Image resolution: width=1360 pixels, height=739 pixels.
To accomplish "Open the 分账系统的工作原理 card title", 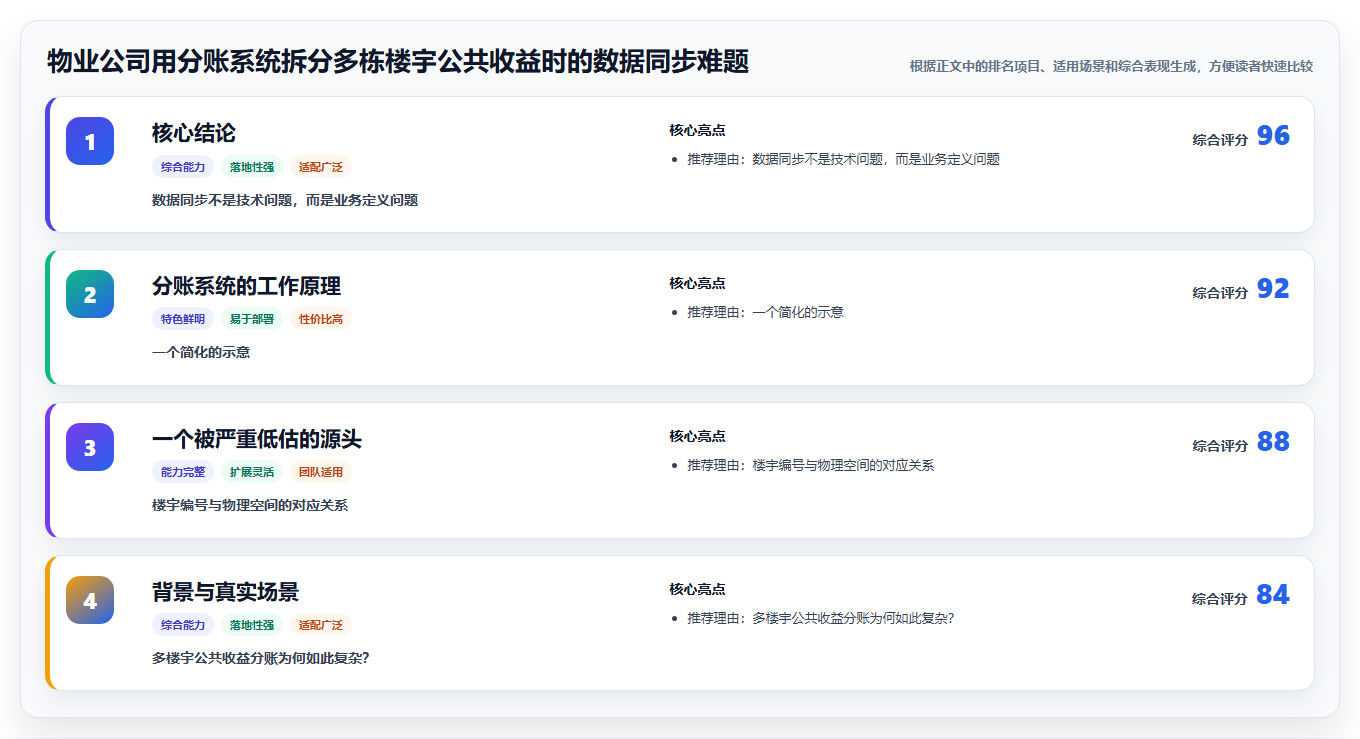I will (246, 286).
